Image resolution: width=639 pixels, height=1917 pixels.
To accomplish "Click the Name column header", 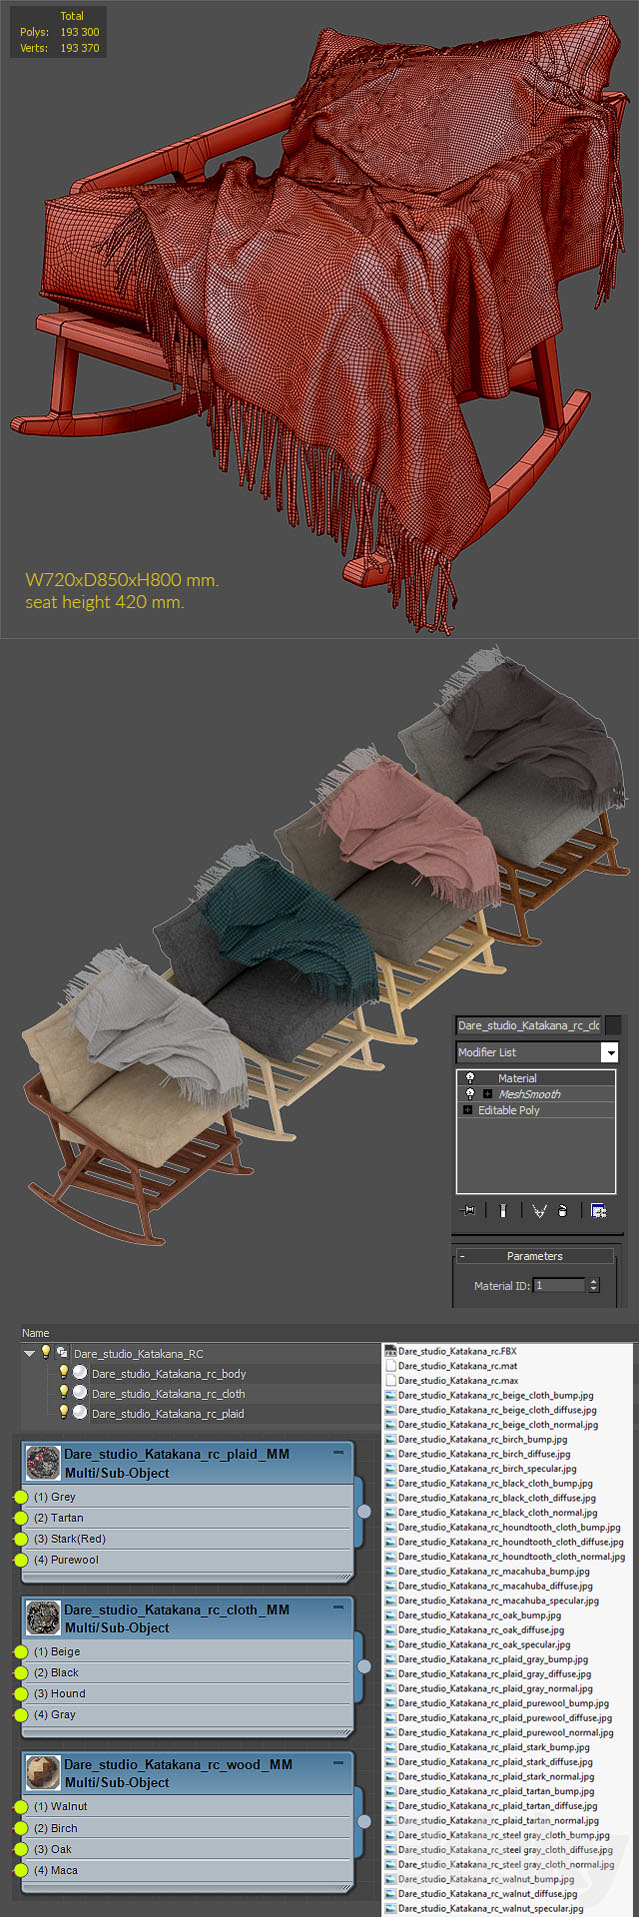I will (36, 1333).
